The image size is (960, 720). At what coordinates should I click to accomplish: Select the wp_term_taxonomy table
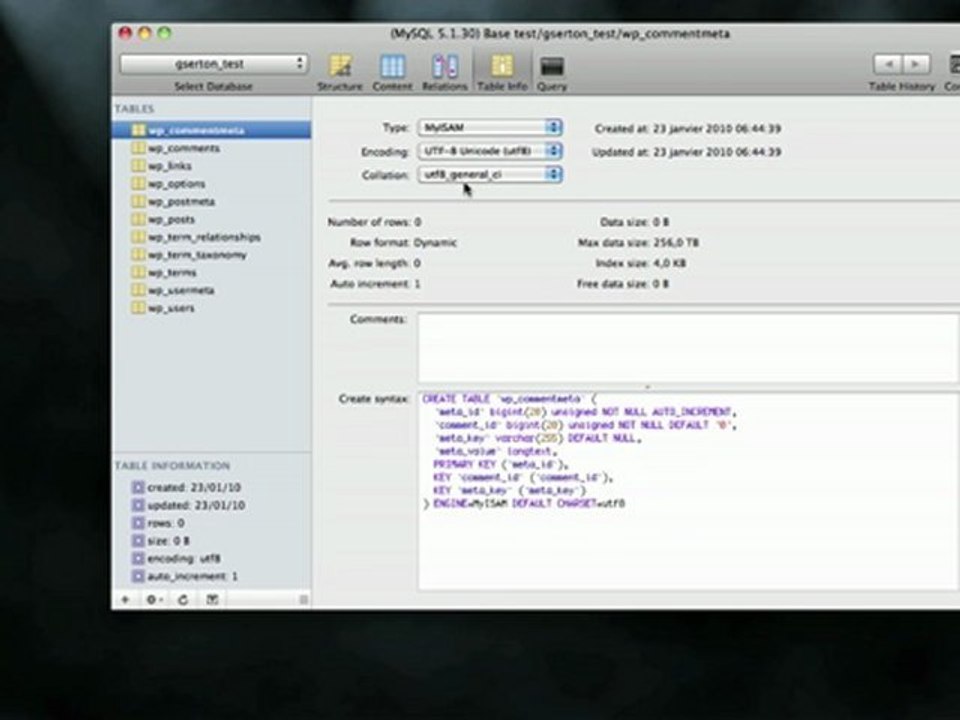pos(211,255)
